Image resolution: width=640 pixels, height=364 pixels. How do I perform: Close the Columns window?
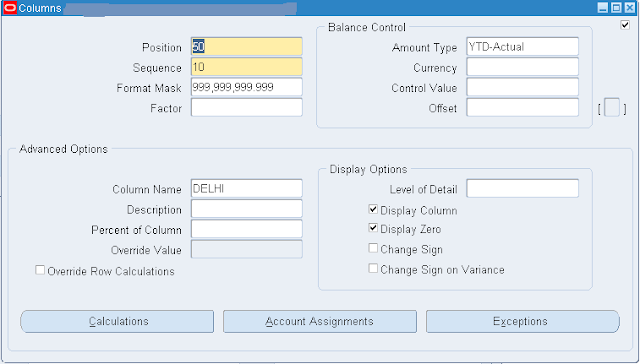[630, 8]
